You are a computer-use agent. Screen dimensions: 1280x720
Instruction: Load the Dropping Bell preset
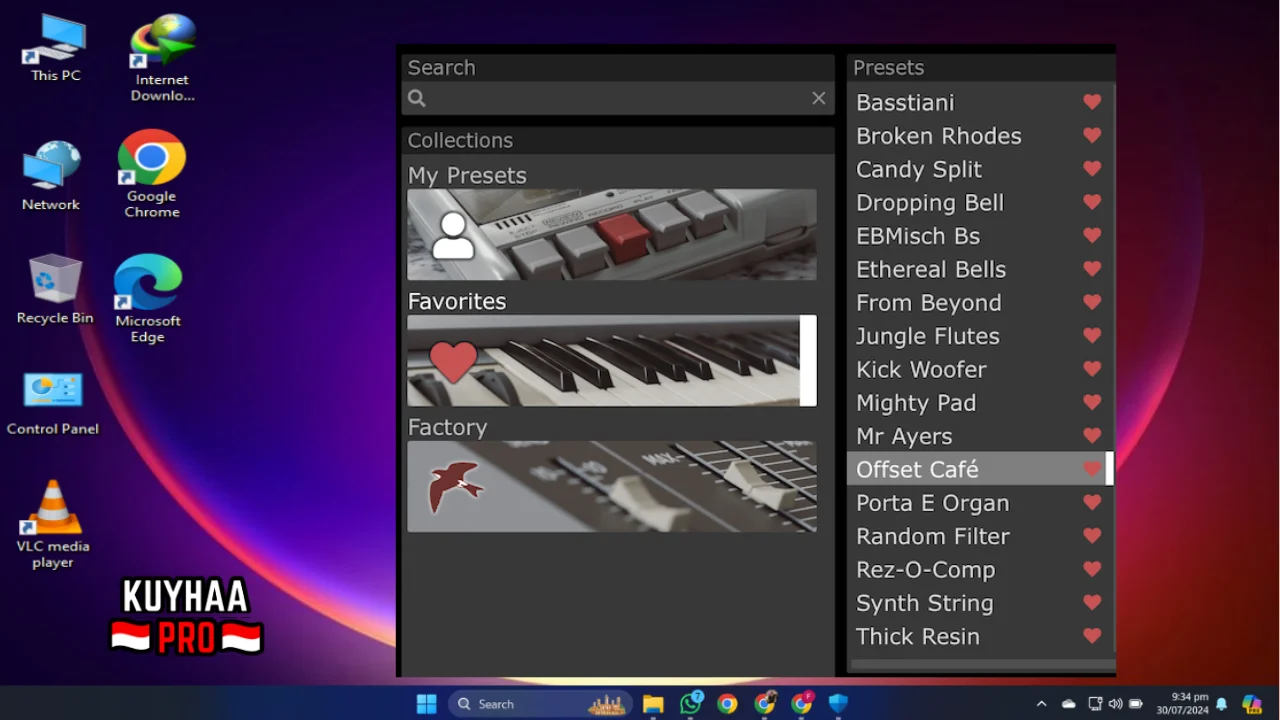click(x=930, y=202)
